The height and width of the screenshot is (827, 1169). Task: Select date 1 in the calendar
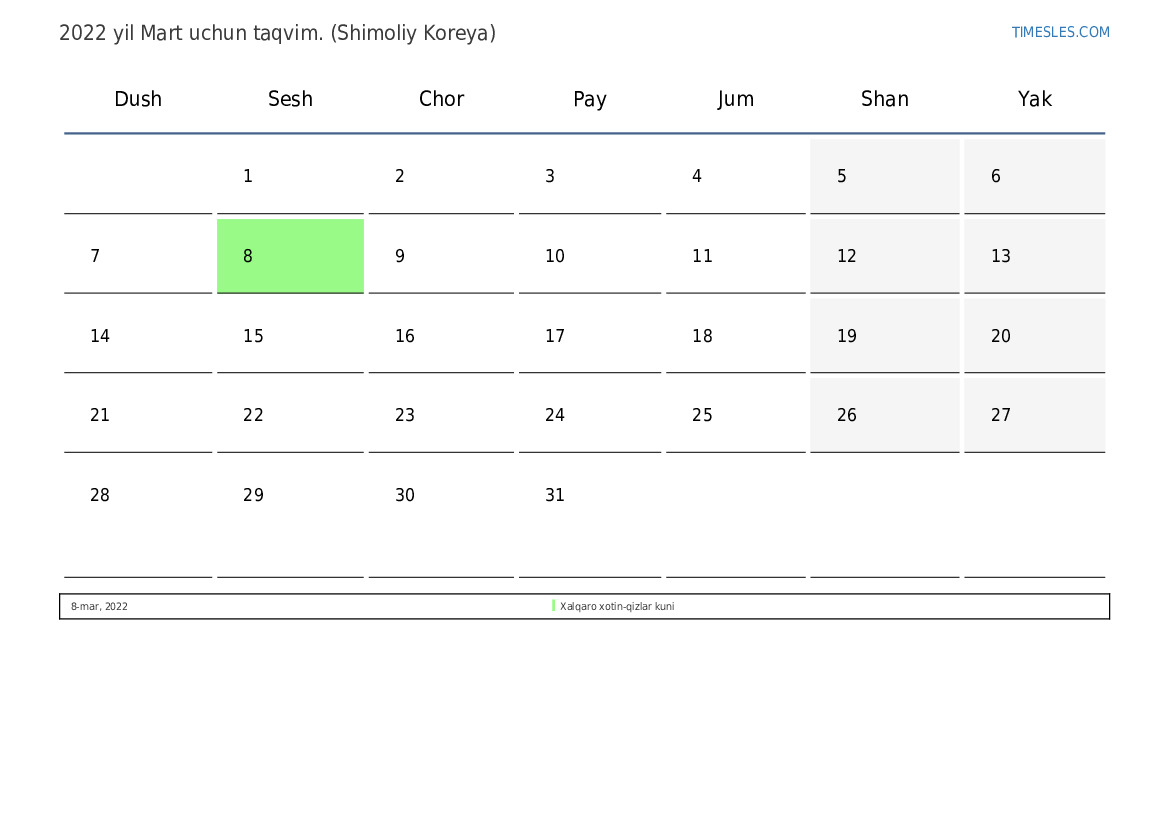pos(290,176)
